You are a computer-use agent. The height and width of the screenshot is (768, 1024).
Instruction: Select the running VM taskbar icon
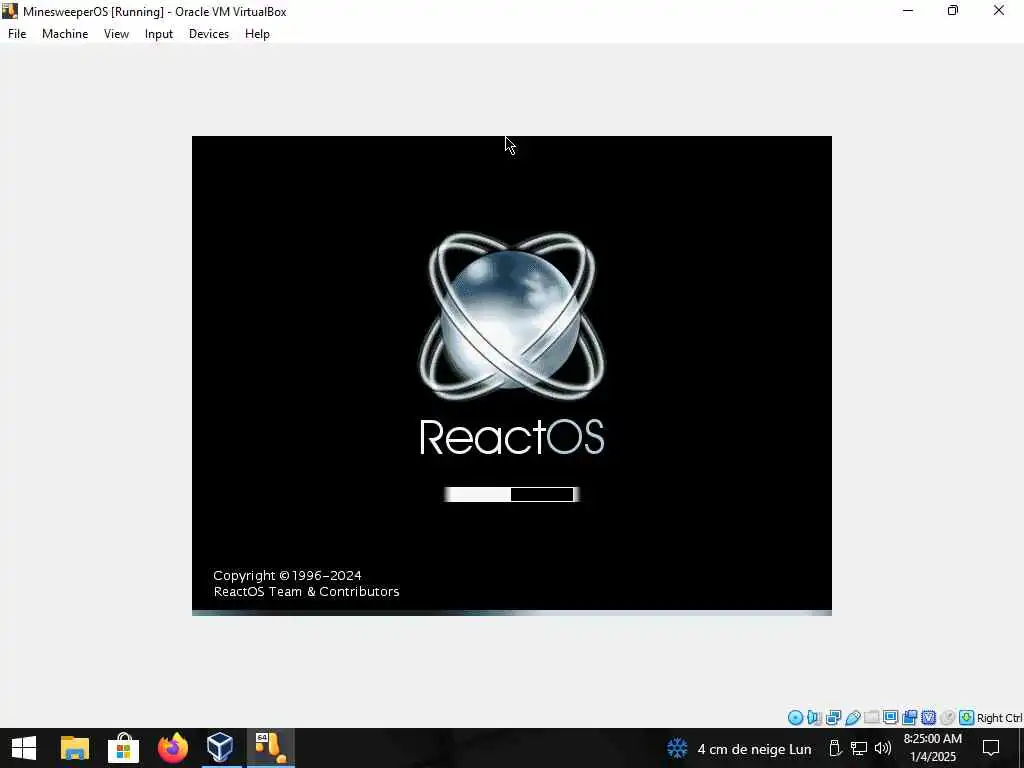tap(270, 748)
